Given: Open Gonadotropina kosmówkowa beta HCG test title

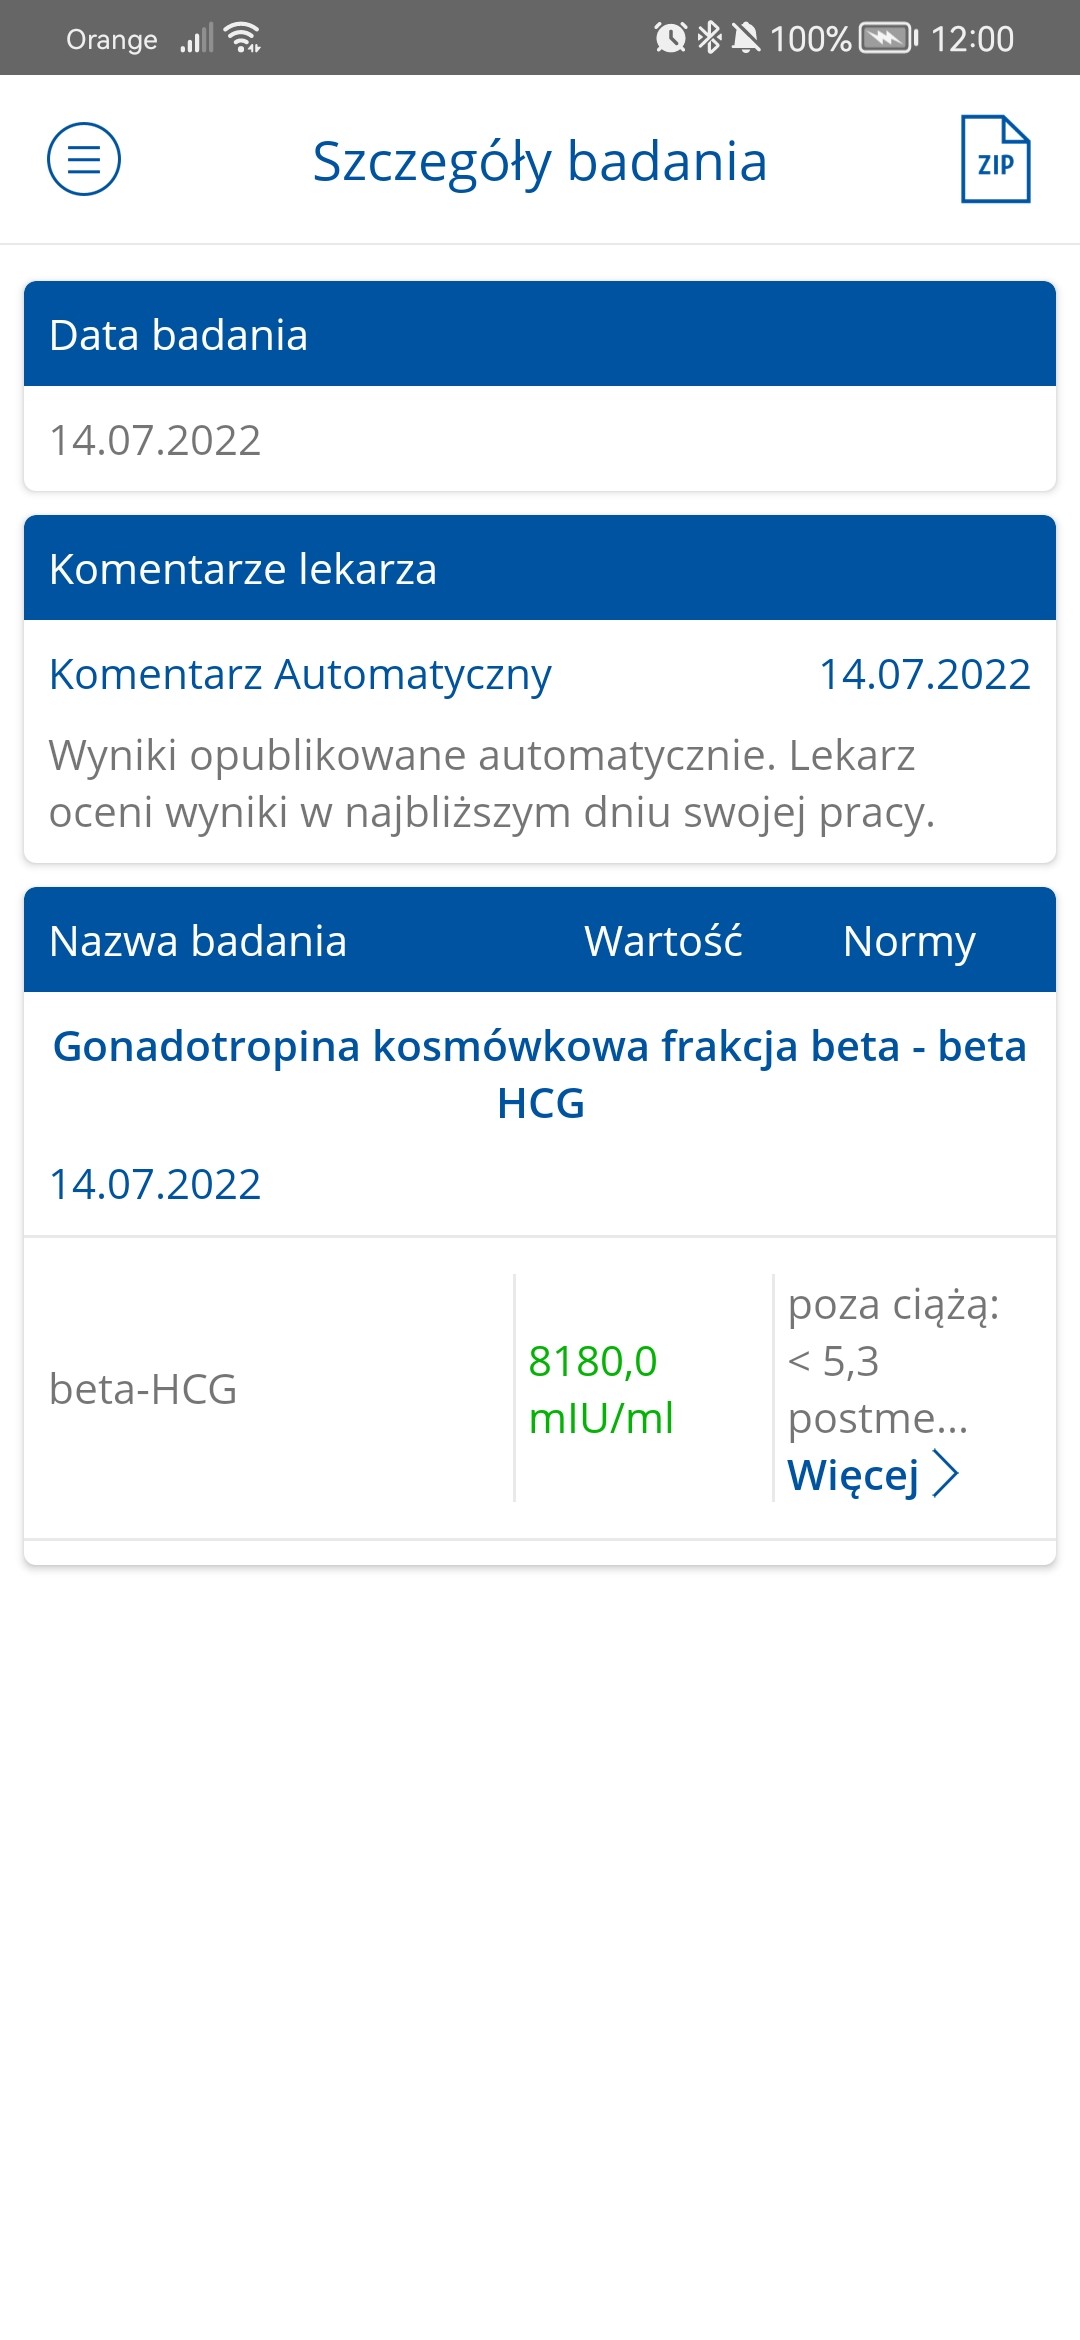Looking at the screenshot, I should click(x=540, y=1074).
